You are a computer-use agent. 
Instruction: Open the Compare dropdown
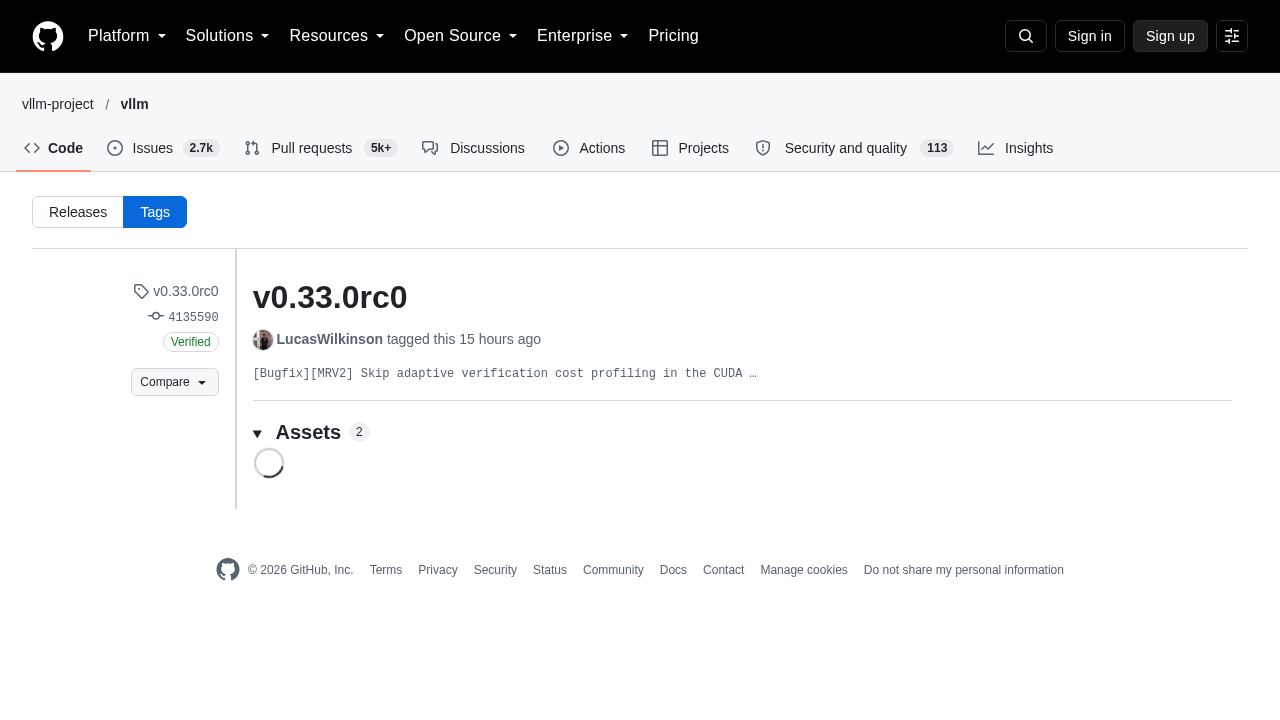point(175,382)
